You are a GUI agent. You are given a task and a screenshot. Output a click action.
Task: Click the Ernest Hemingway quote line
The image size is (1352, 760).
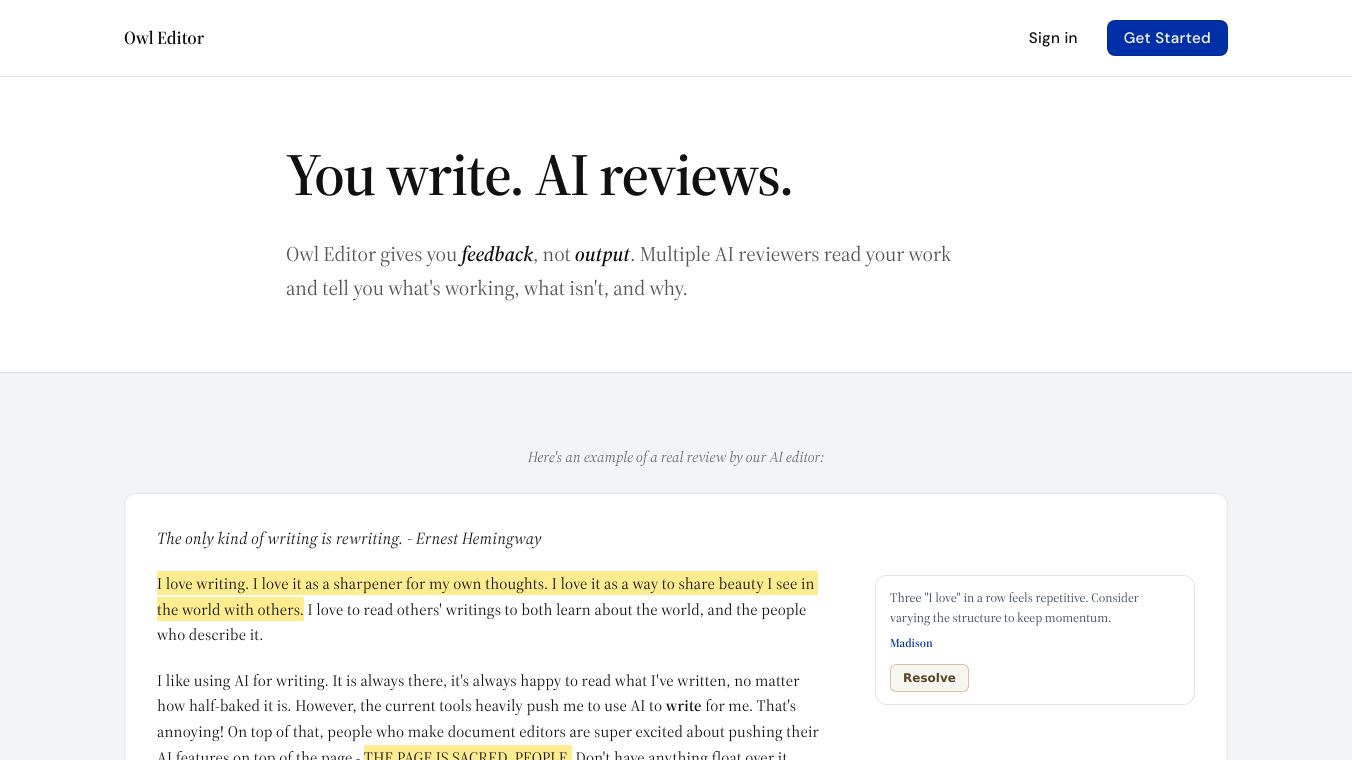coord(349,539)
